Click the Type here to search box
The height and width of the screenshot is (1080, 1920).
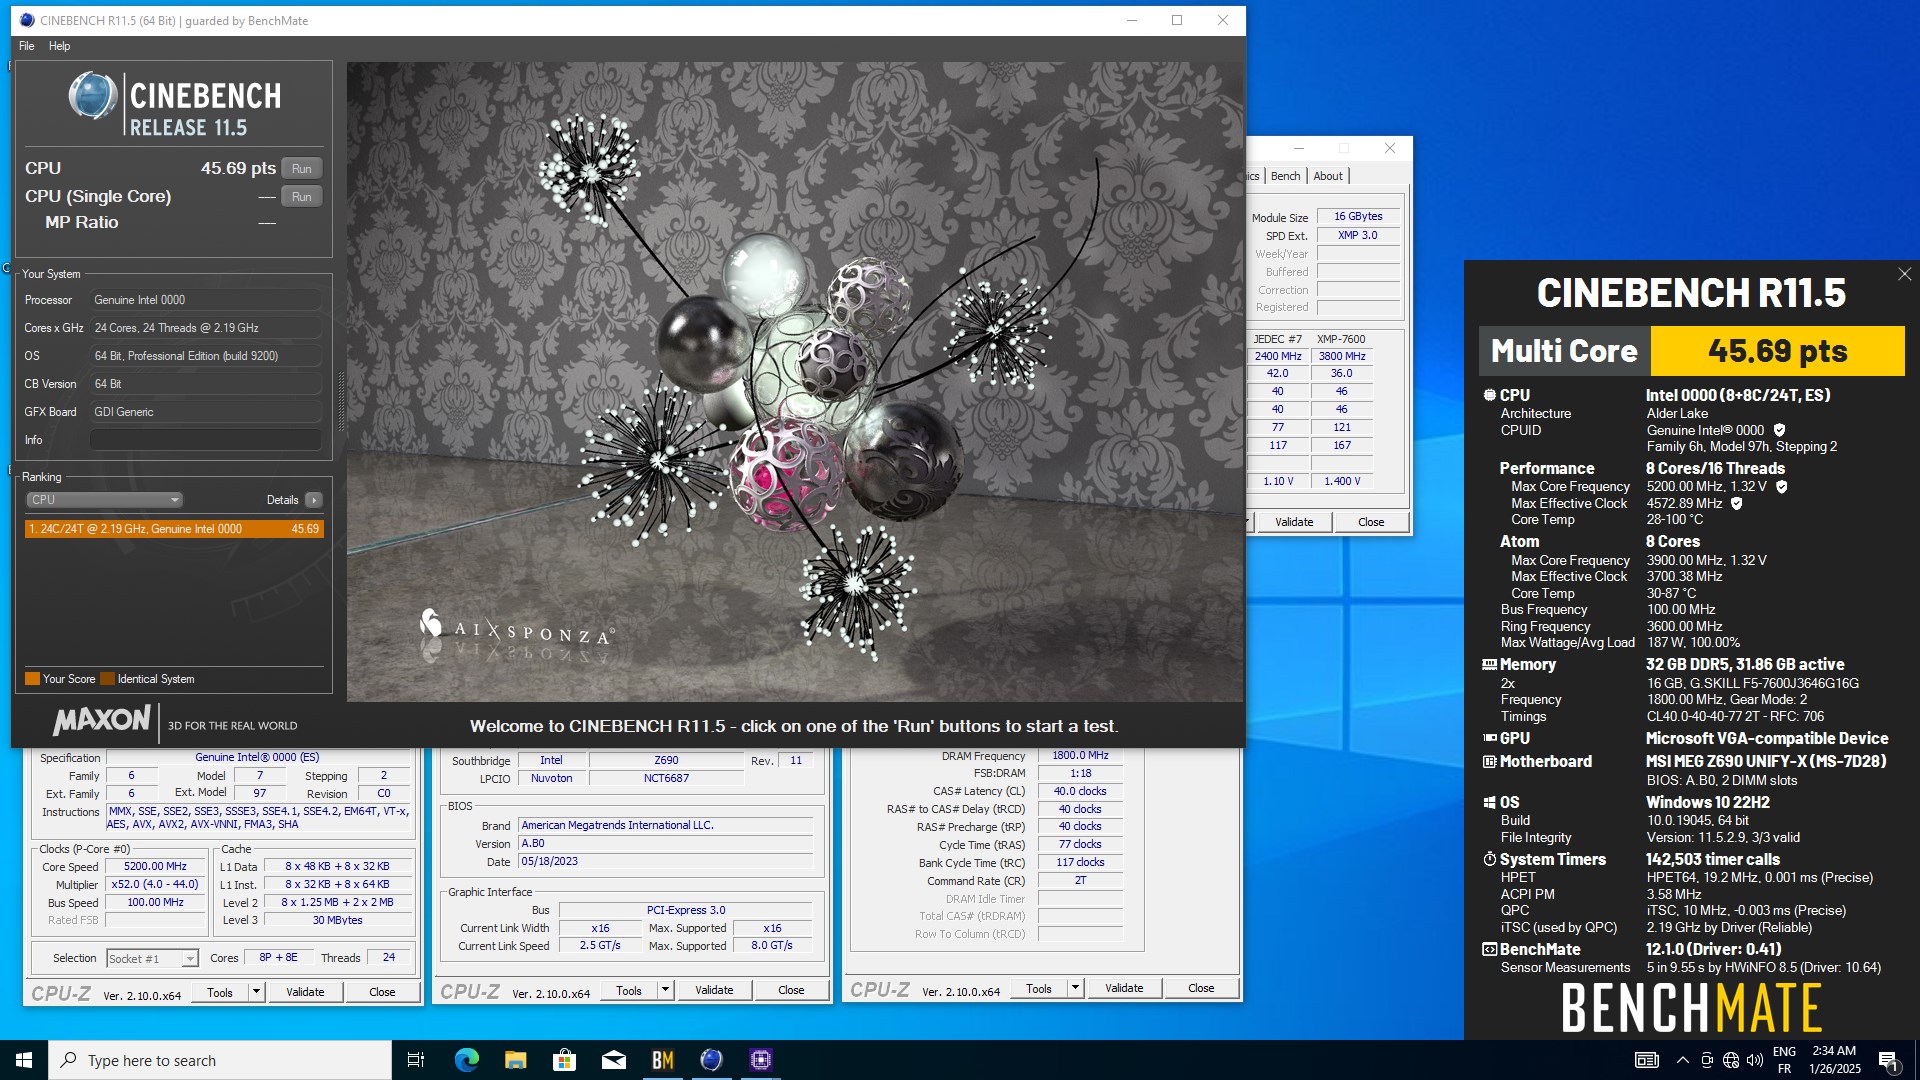[x=220, y=1060]
